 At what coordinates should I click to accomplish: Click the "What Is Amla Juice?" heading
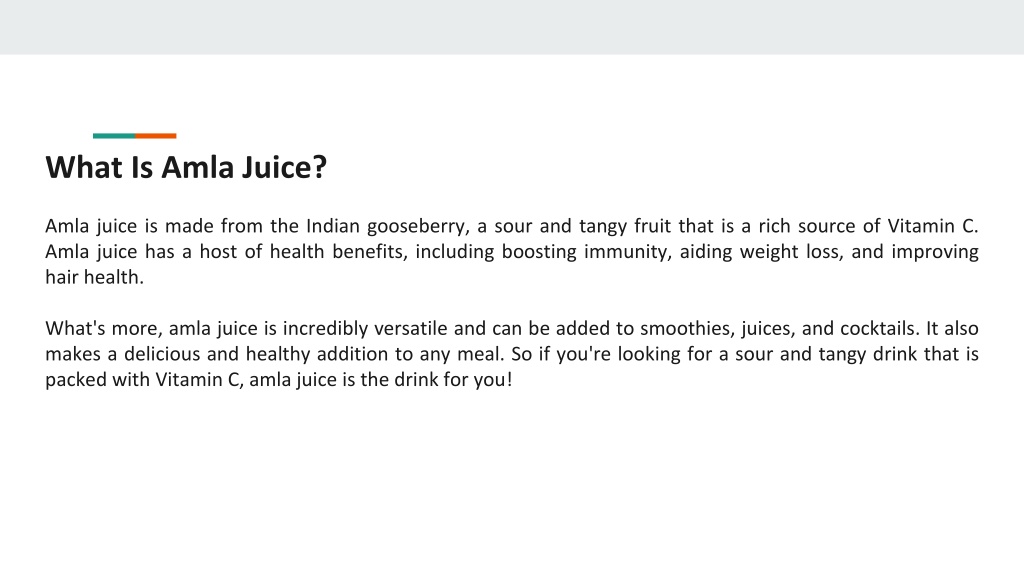pyautogui.click(x=186, y=167)
